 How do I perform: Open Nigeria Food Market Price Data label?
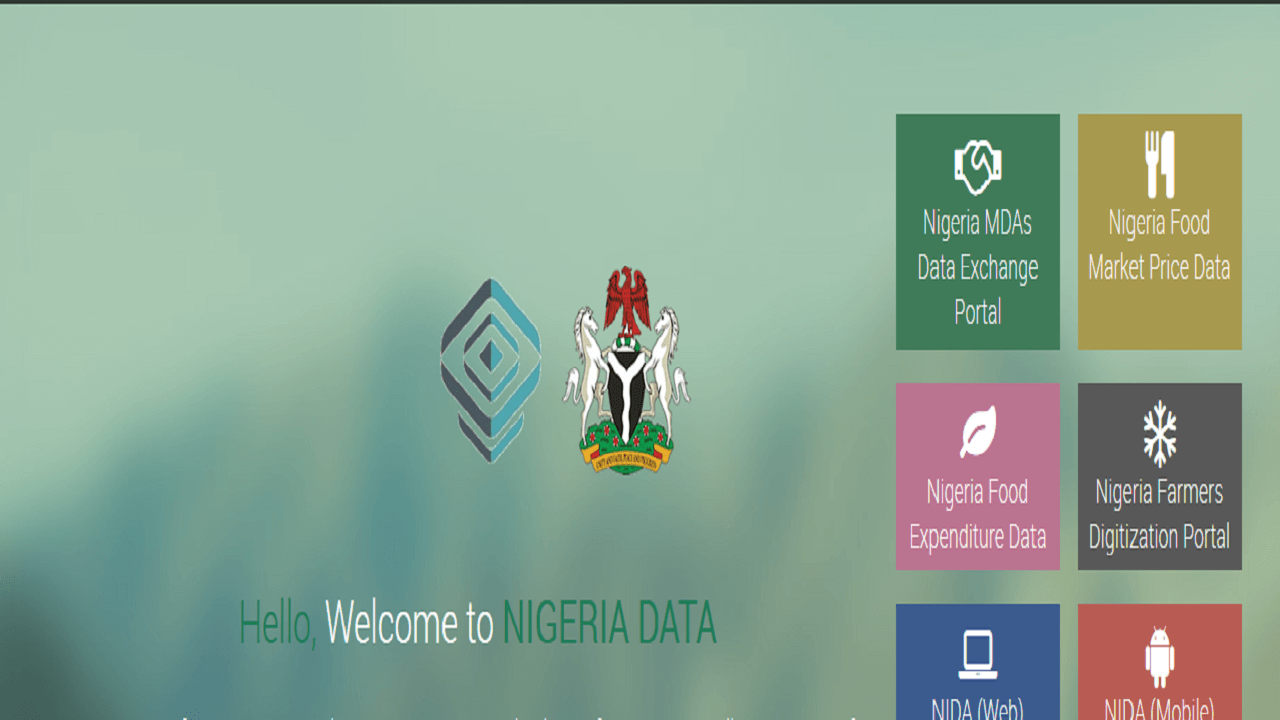tap(1160, 245)
